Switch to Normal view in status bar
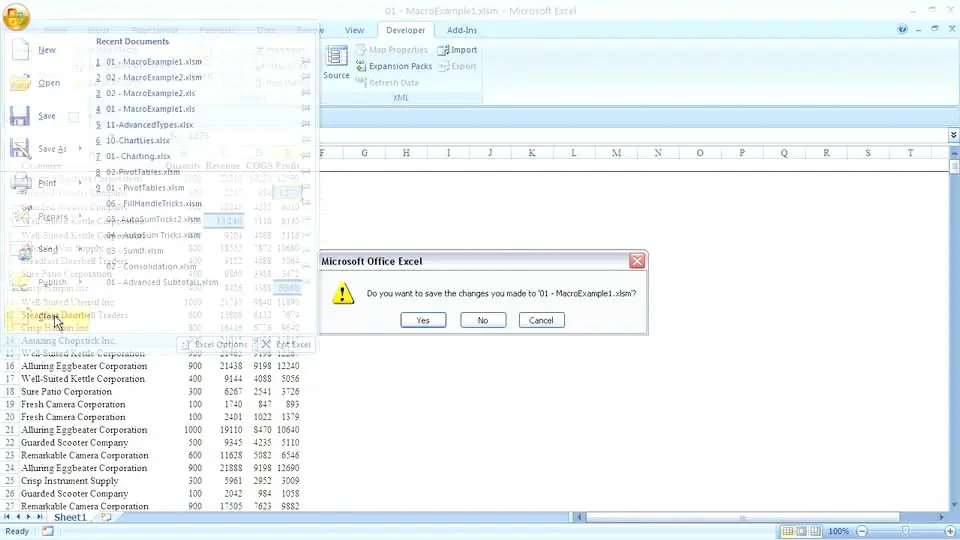The height and width of the screenshot is (540, 960). point(788,531)
